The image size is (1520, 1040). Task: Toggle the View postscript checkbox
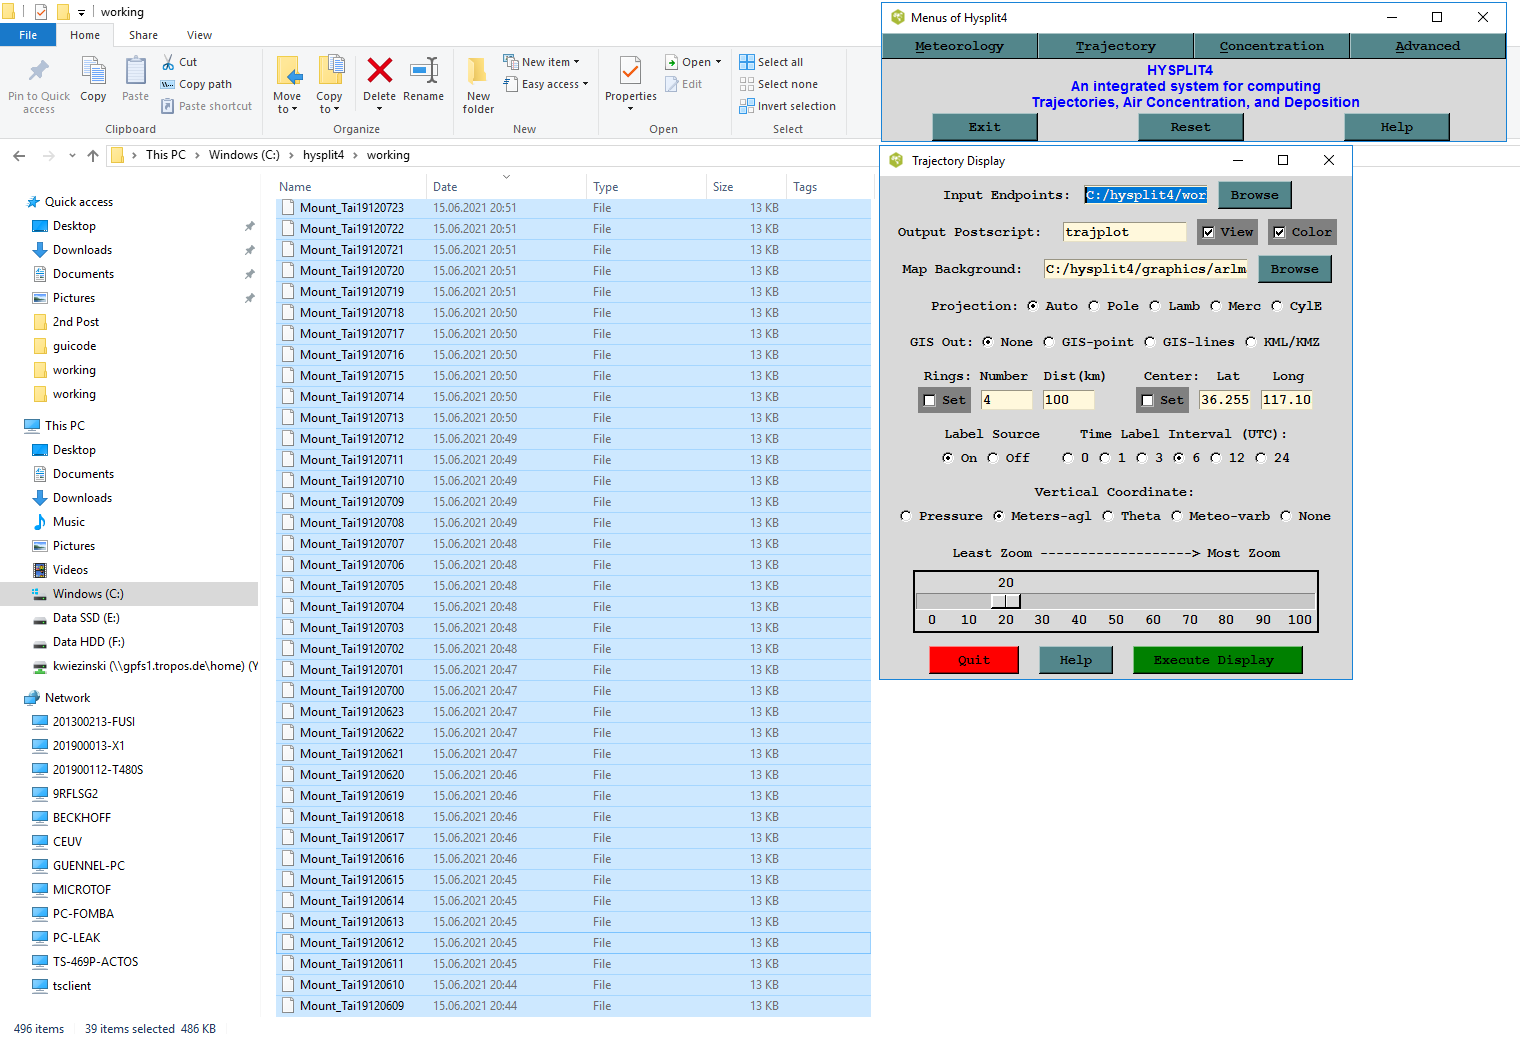click(1208, 232)
